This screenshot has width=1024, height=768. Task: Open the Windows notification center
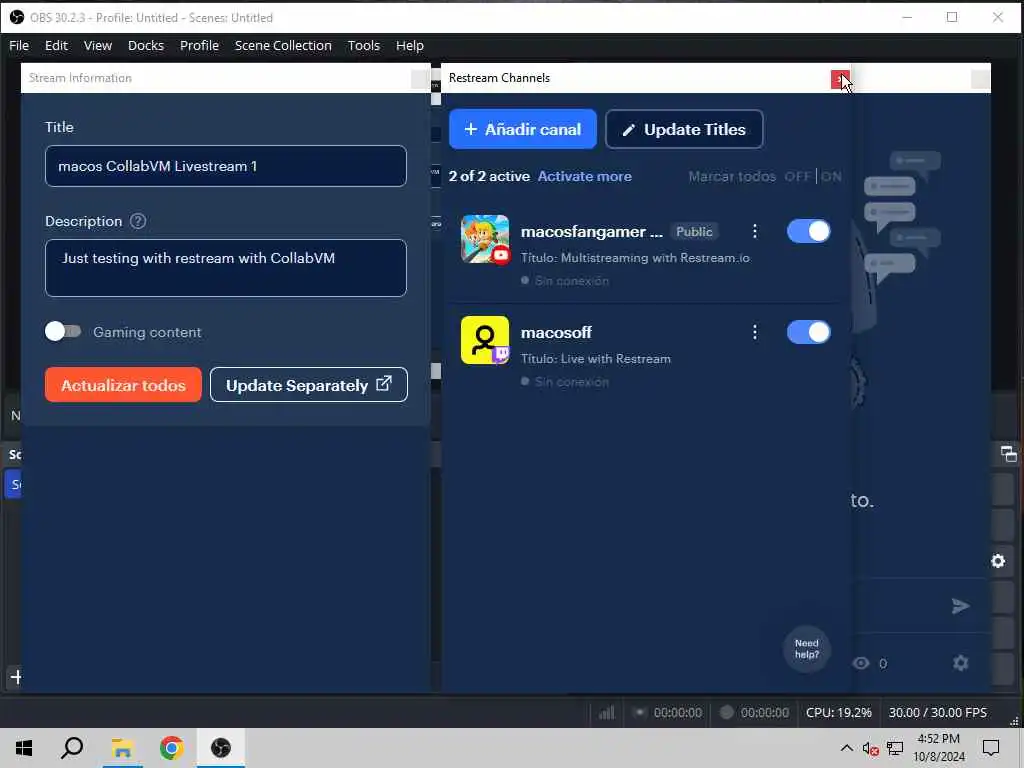pos(991,748)
